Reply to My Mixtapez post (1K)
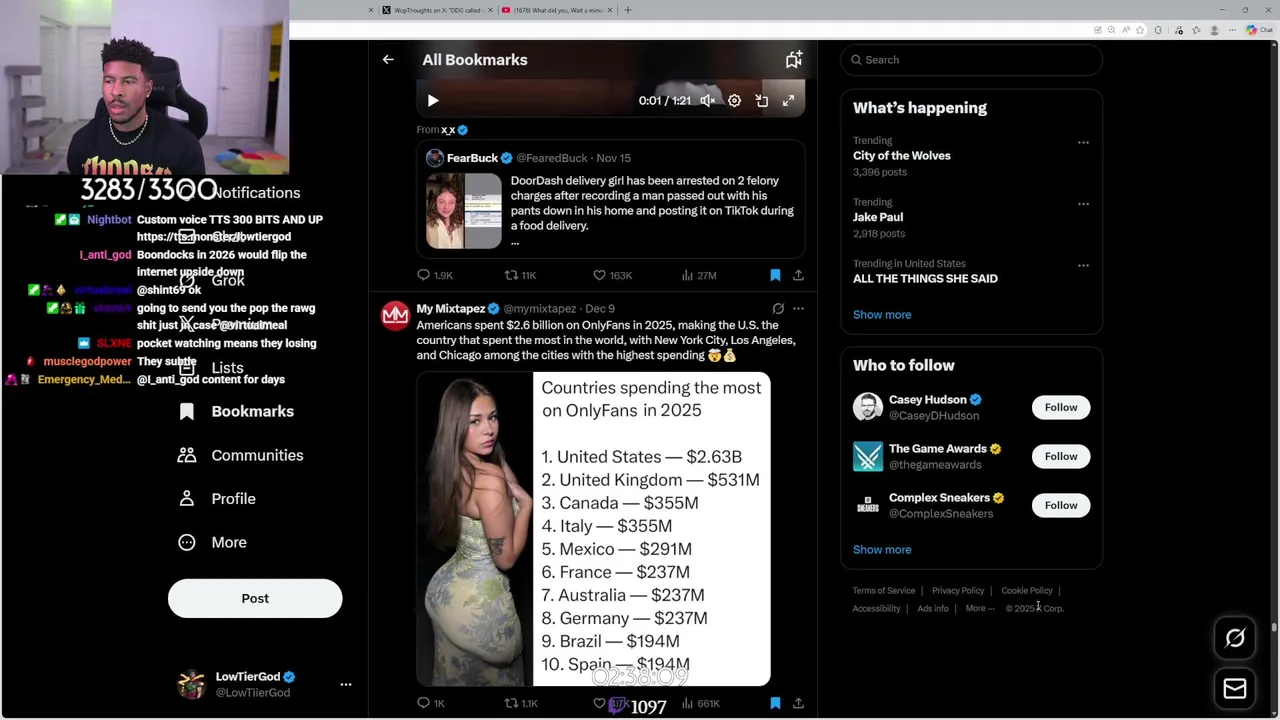The width and height of the screenshot is (1280, 720). 431,704
